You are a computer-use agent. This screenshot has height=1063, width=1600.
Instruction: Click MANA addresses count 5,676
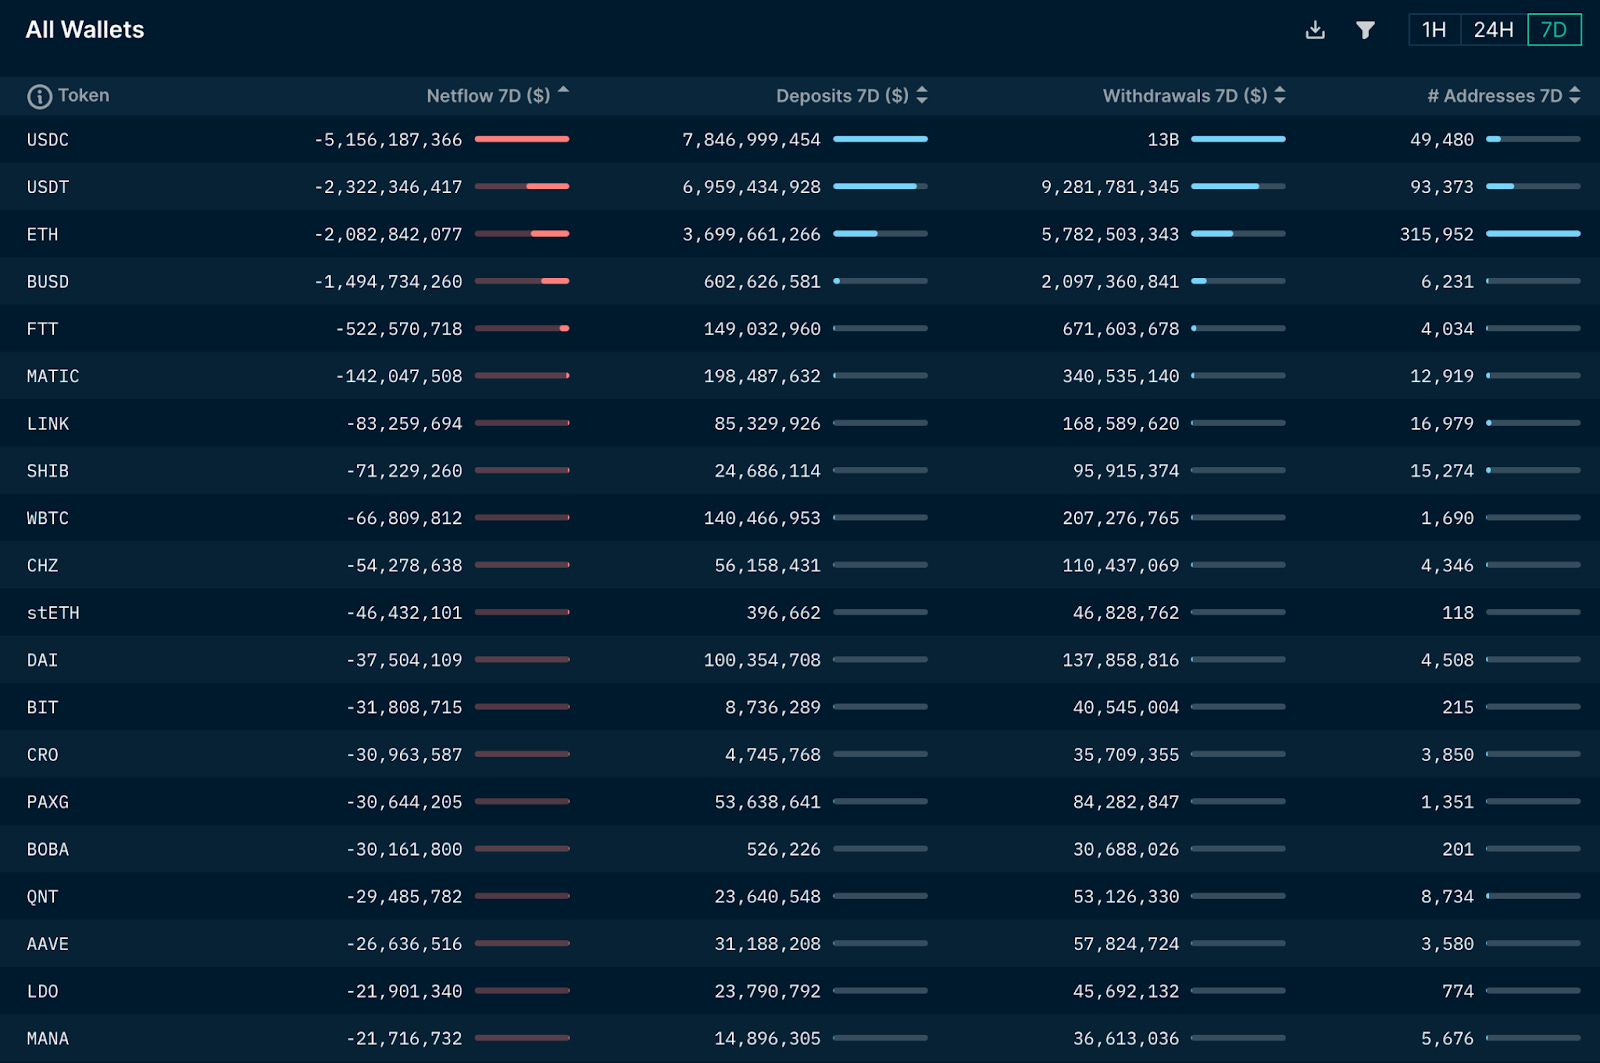tap(1448, 1039)
